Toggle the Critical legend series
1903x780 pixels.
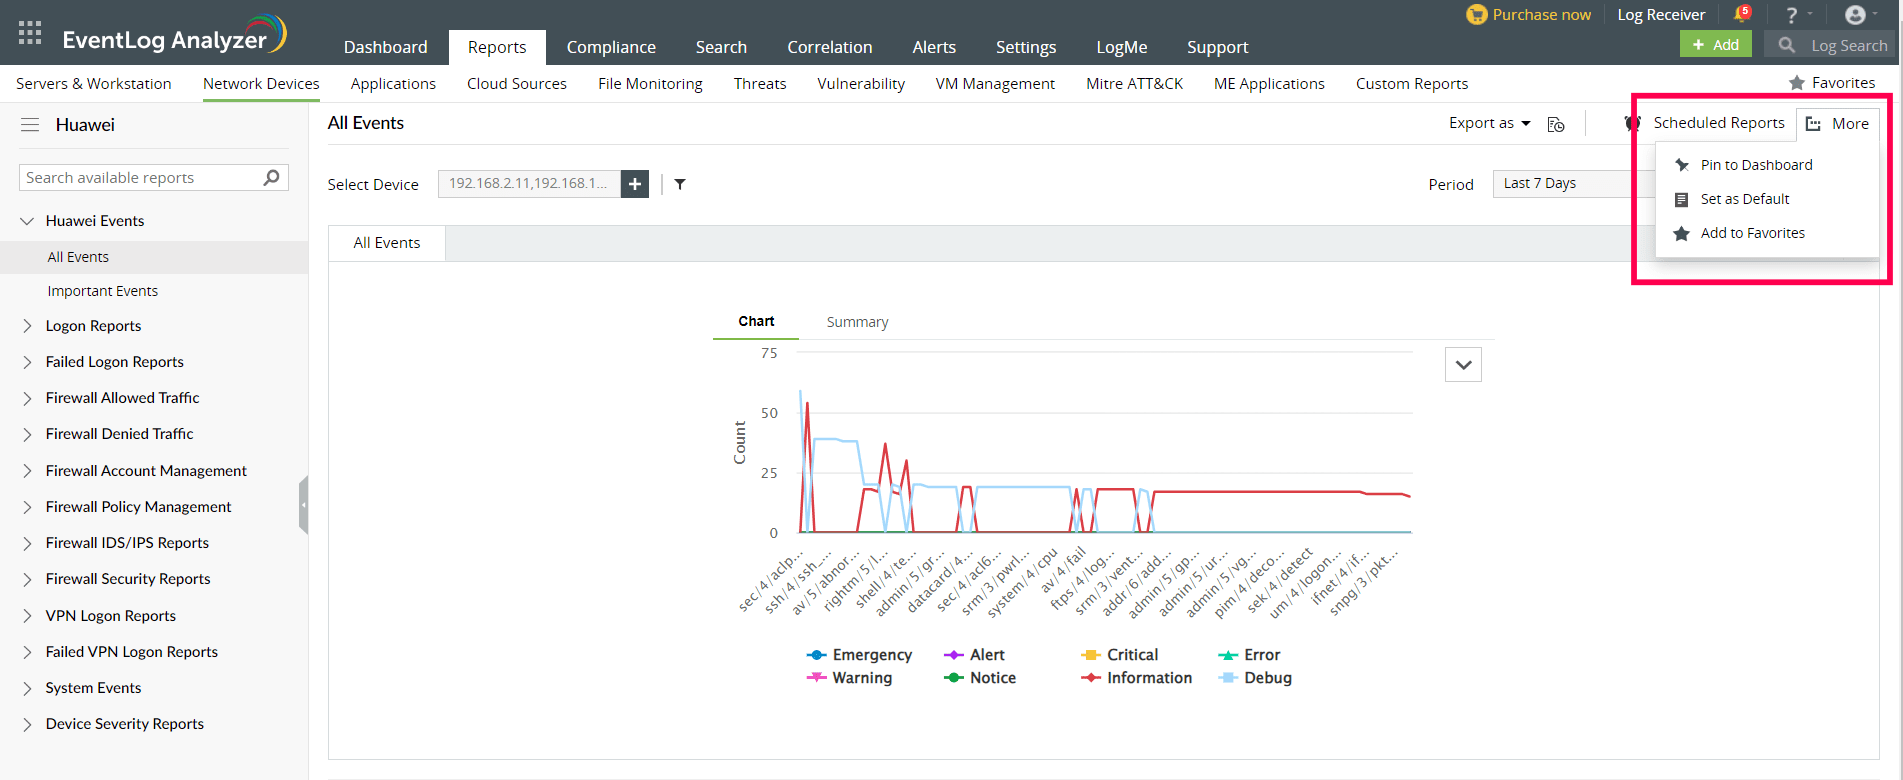[1119, 655]
